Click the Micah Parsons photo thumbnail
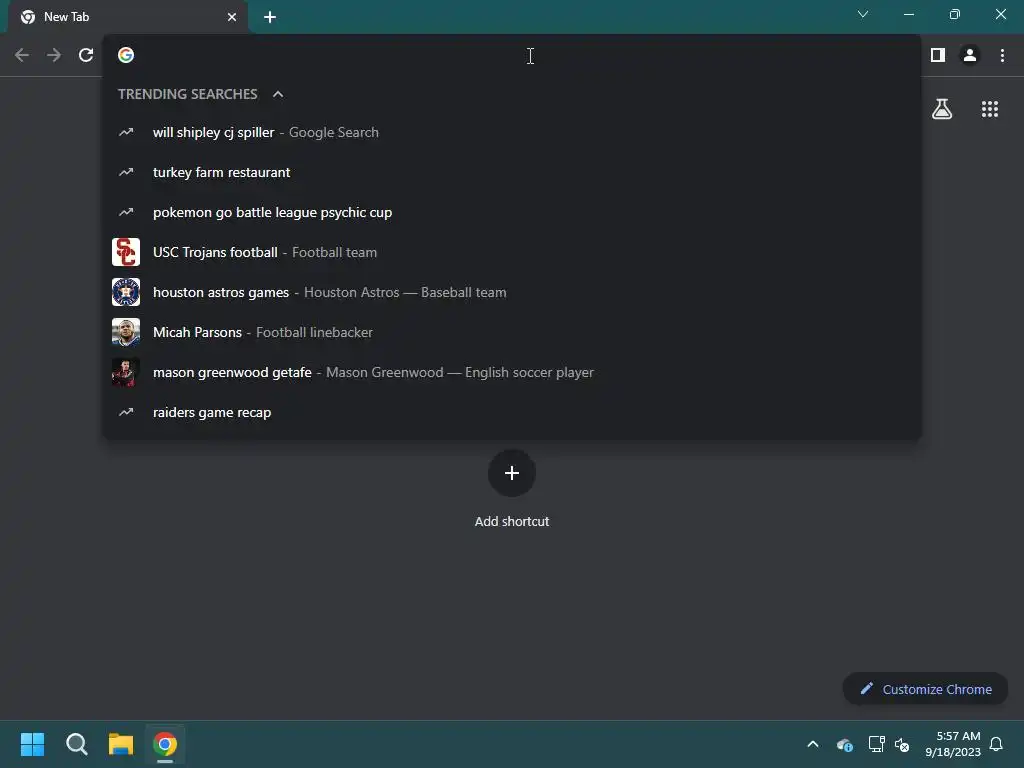The width and height of the screenshot is (1024, 768). click(x=126, y=332)
